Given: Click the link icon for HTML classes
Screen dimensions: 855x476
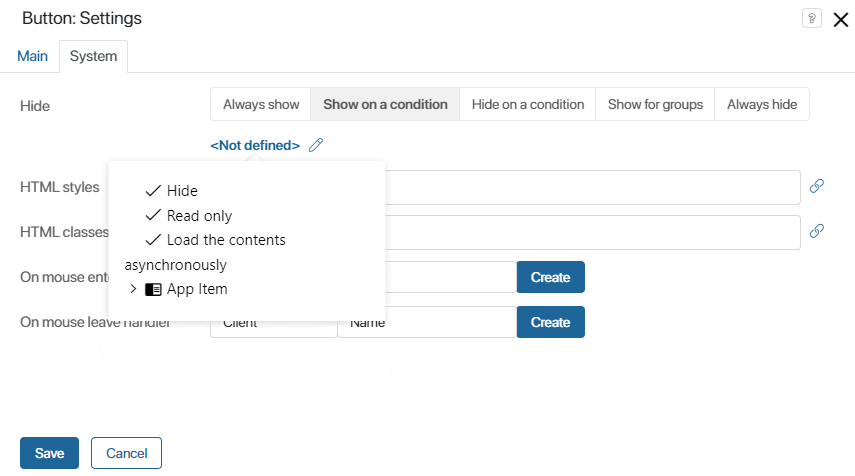Looking at the screenshot, I should 816,231.
